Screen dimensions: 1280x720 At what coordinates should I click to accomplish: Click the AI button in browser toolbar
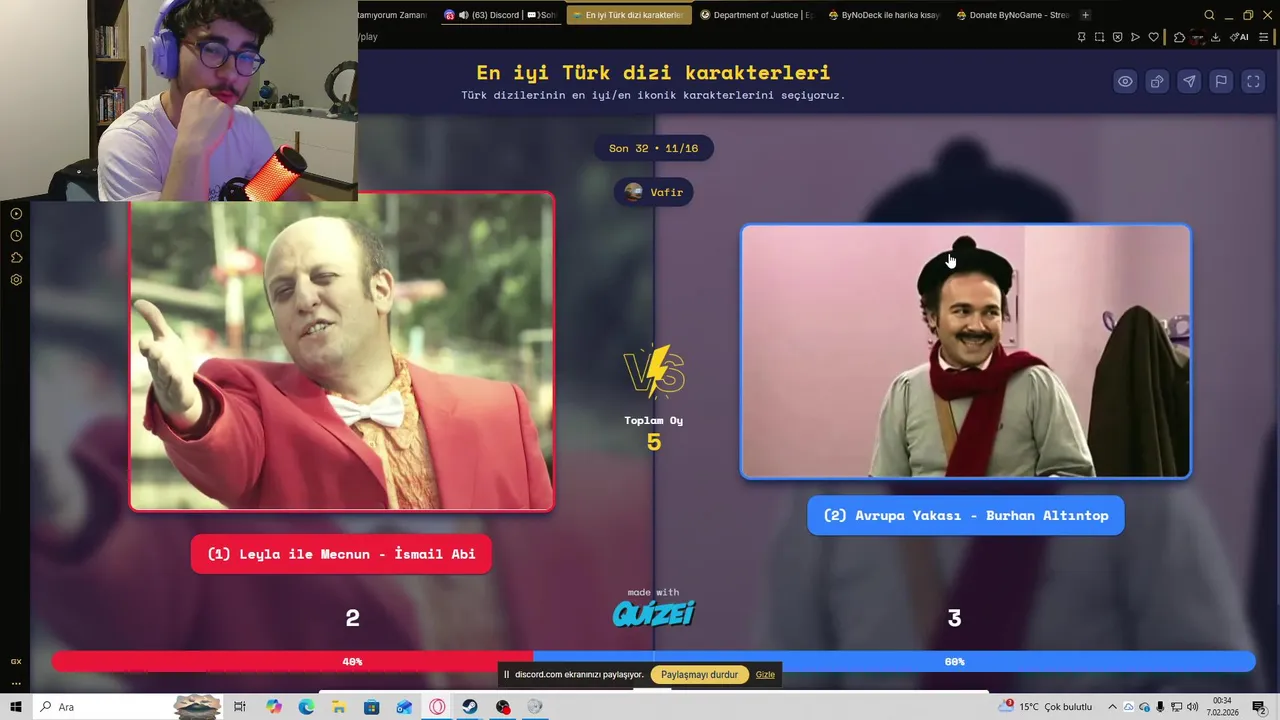[1239, 37]
